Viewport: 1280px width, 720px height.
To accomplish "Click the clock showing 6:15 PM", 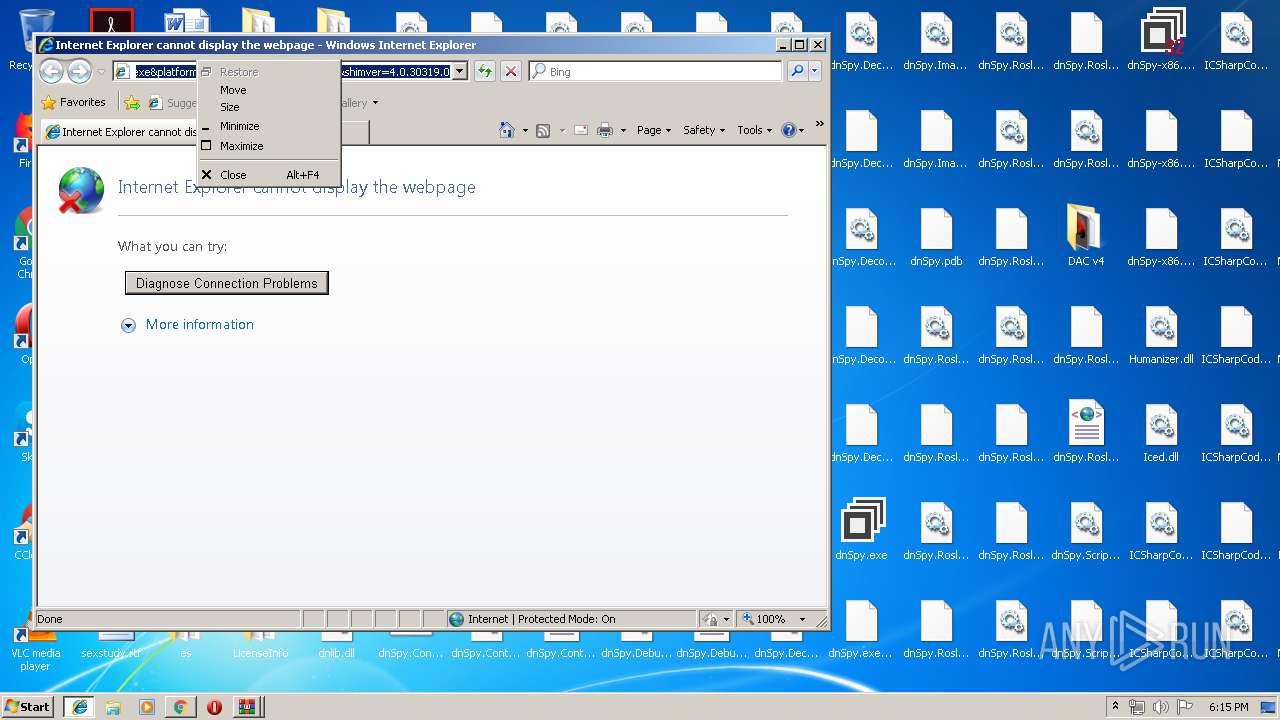I will click(1228, 706).
